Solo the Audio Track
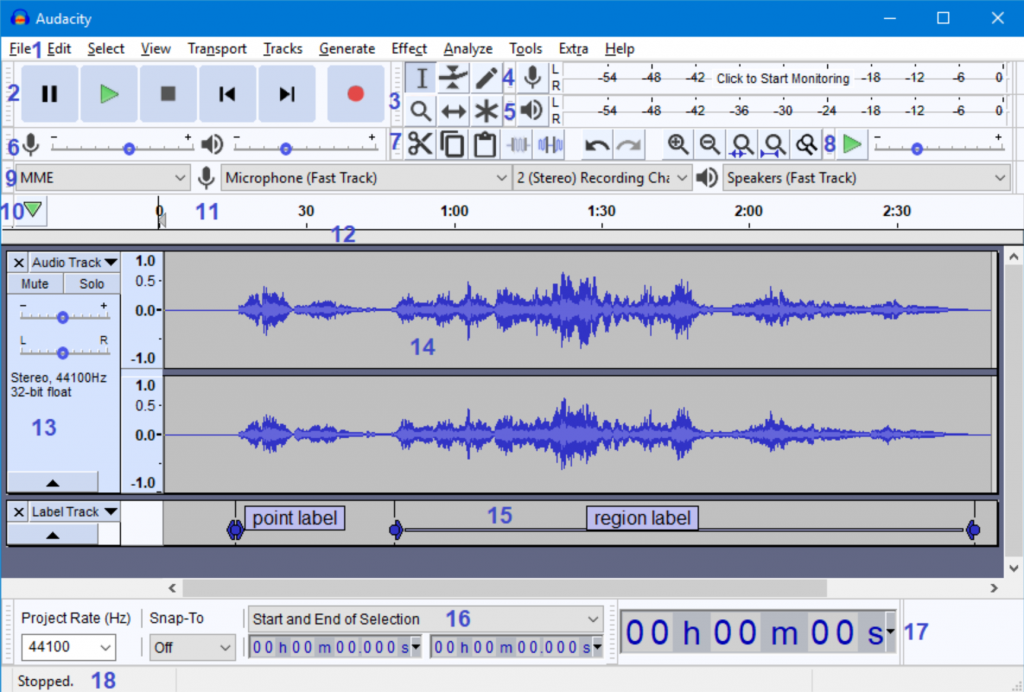 pos(92,284)
